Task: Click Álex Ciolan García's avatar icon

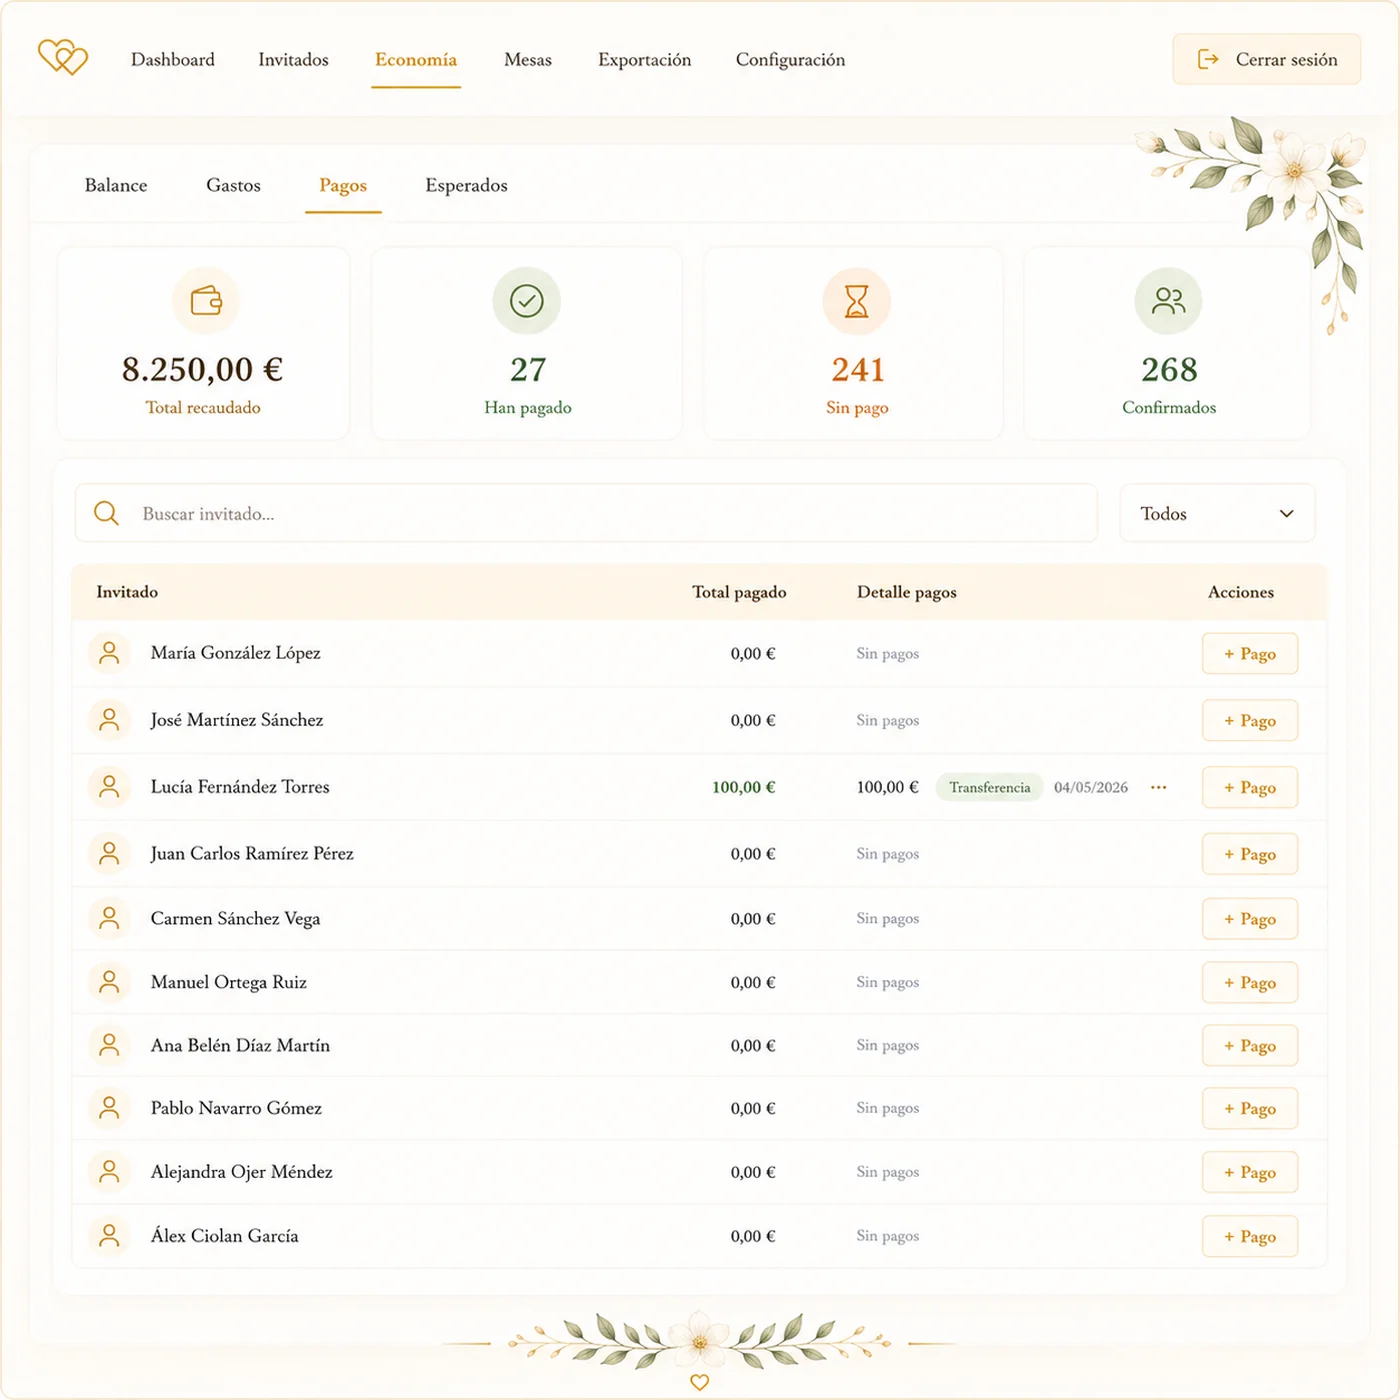Action: coord(110,1236)
